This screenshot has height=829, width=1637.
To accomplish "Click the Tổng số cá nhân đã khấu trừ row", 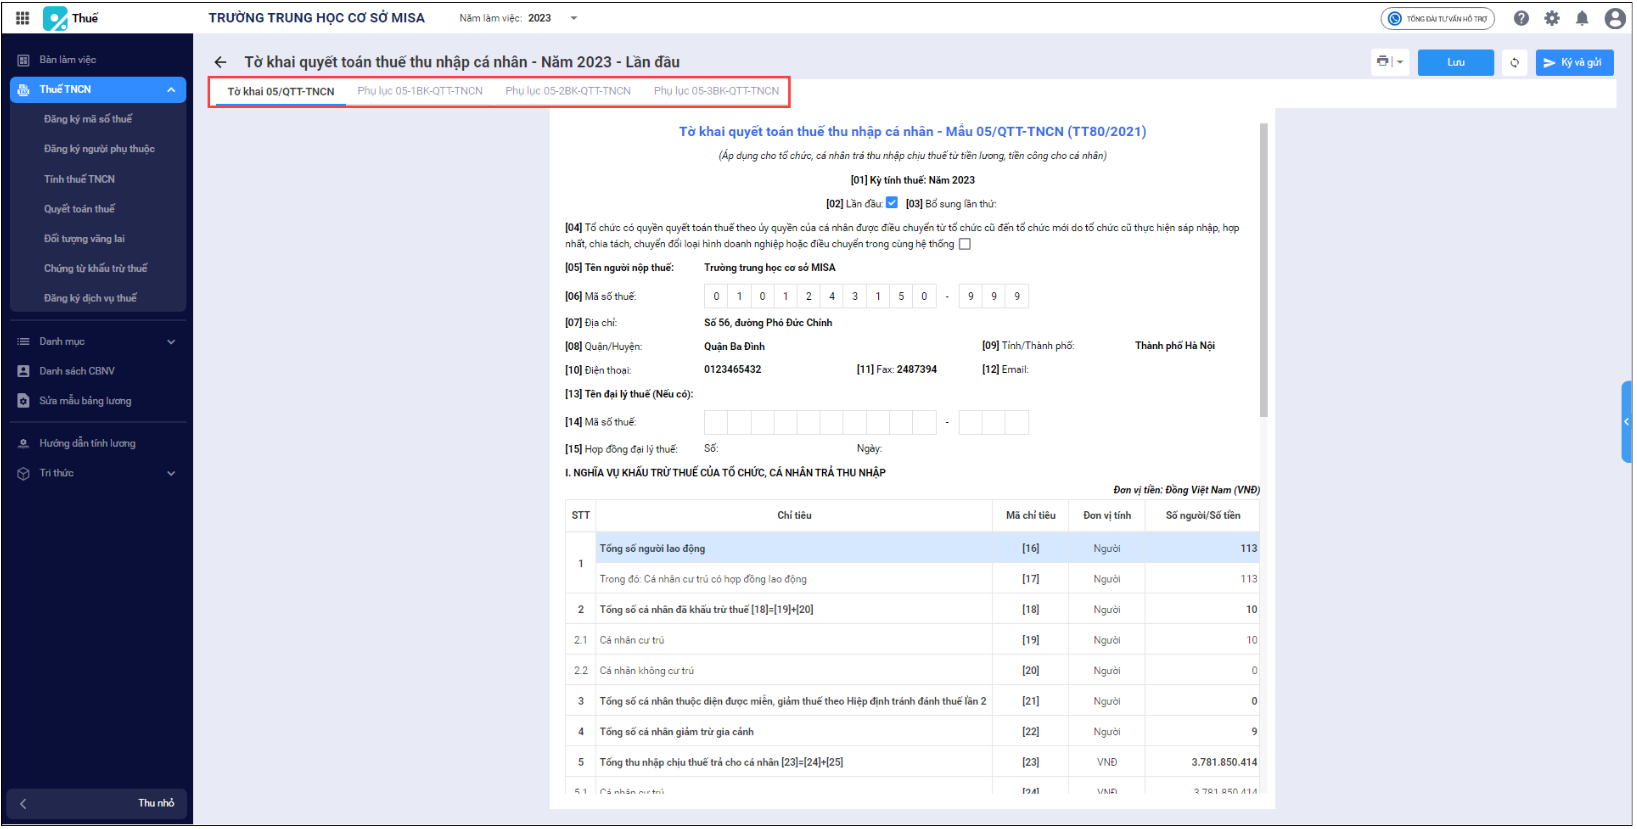I will pyautogui.click(x=912, y=610).
